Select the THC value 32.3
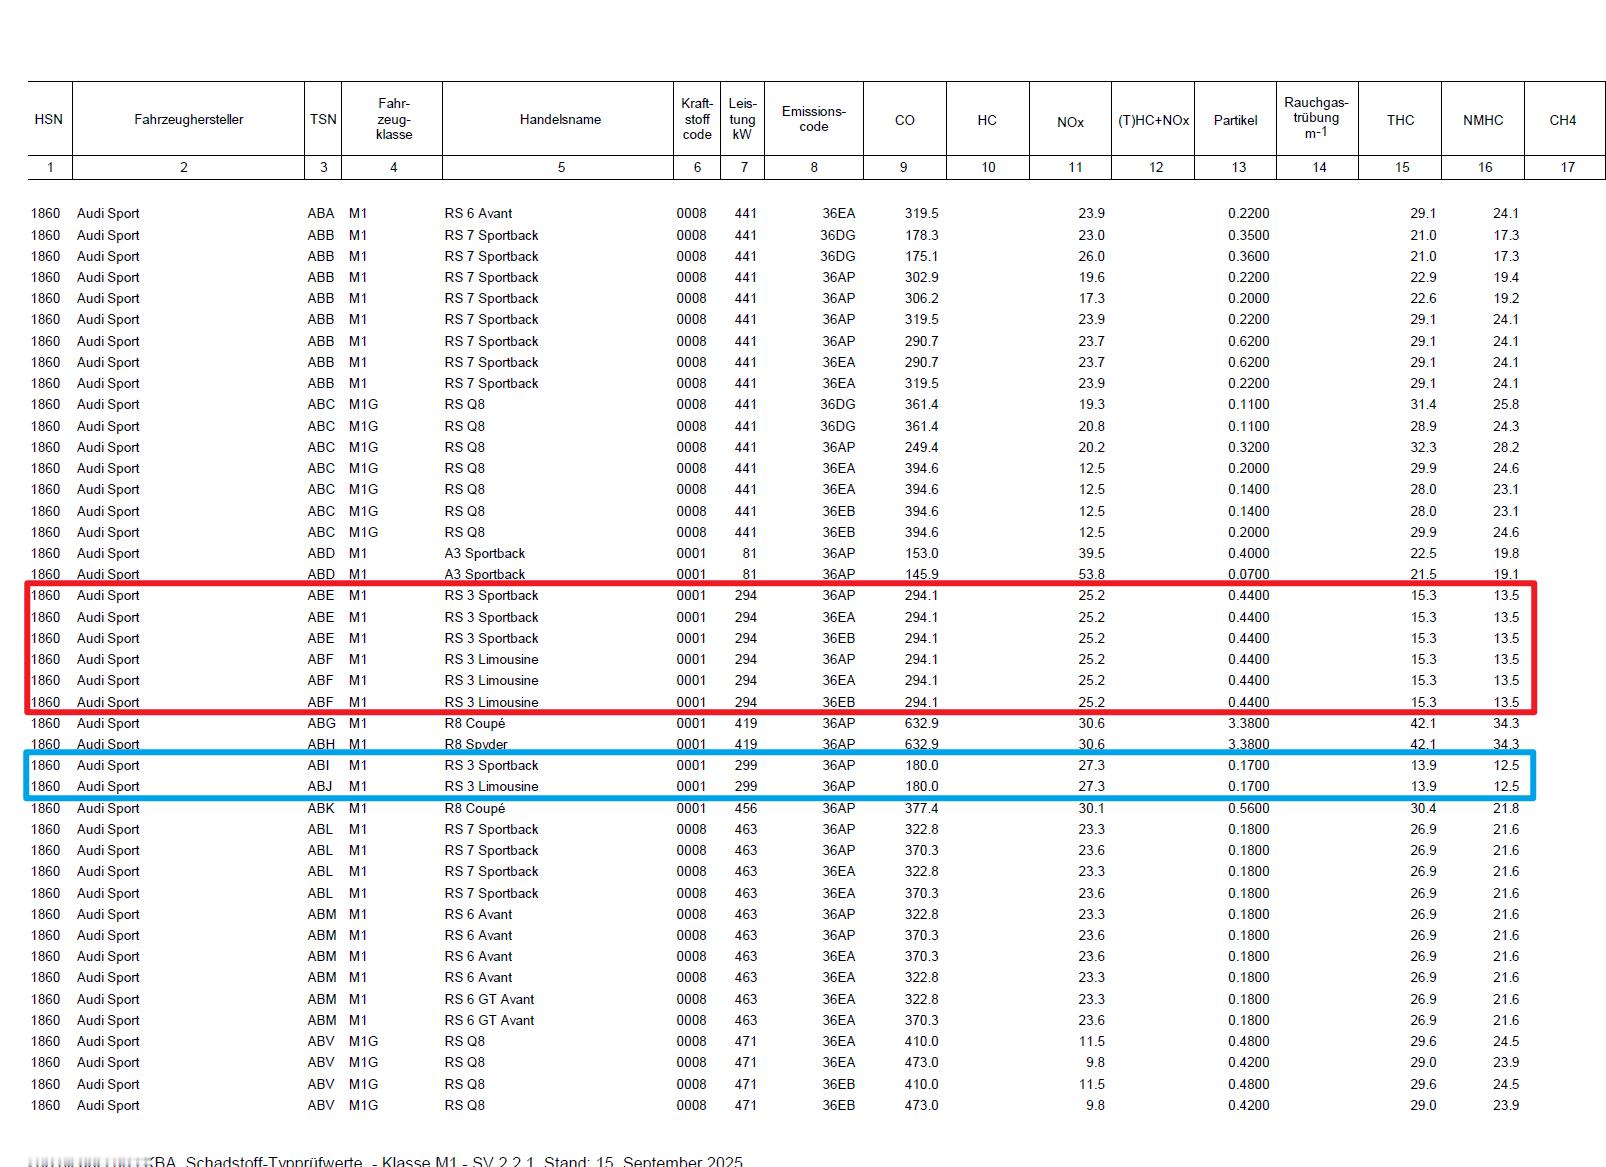 (1423, 447)
